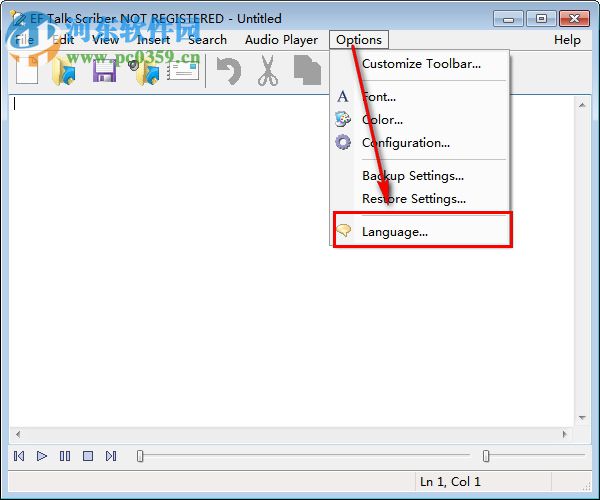600x500 pixels.
Task: Click the audio position slider handle
Action: [x=140, y=456]
